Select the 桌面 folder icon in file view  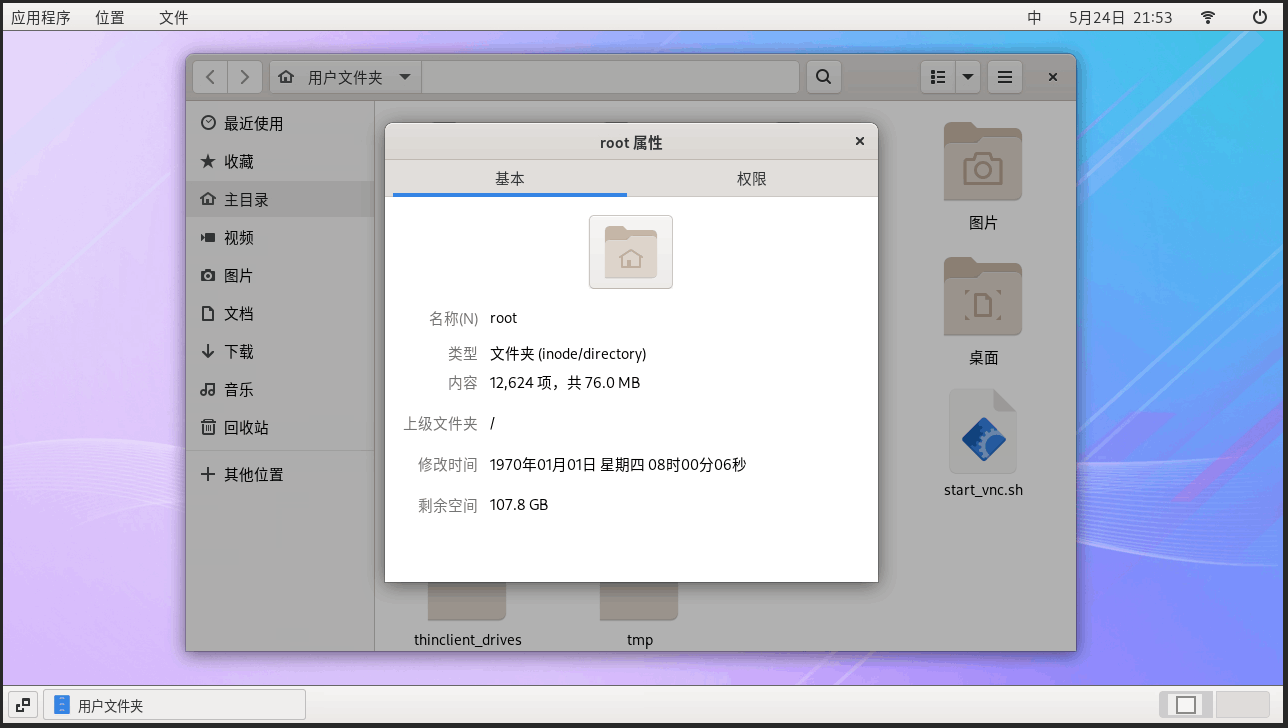[x=983, y=296]
